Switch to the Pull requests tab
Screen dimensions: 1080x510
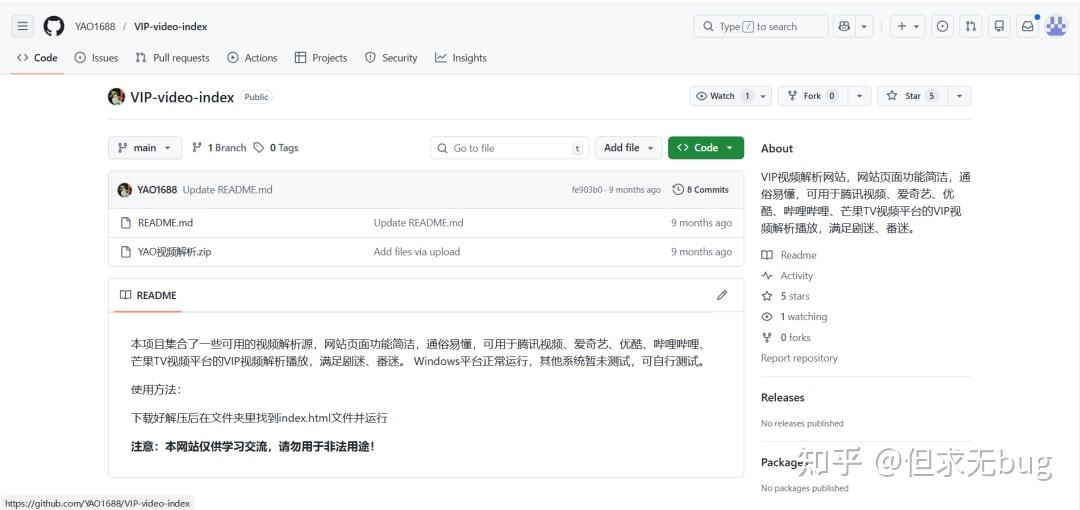coord(172,58)
